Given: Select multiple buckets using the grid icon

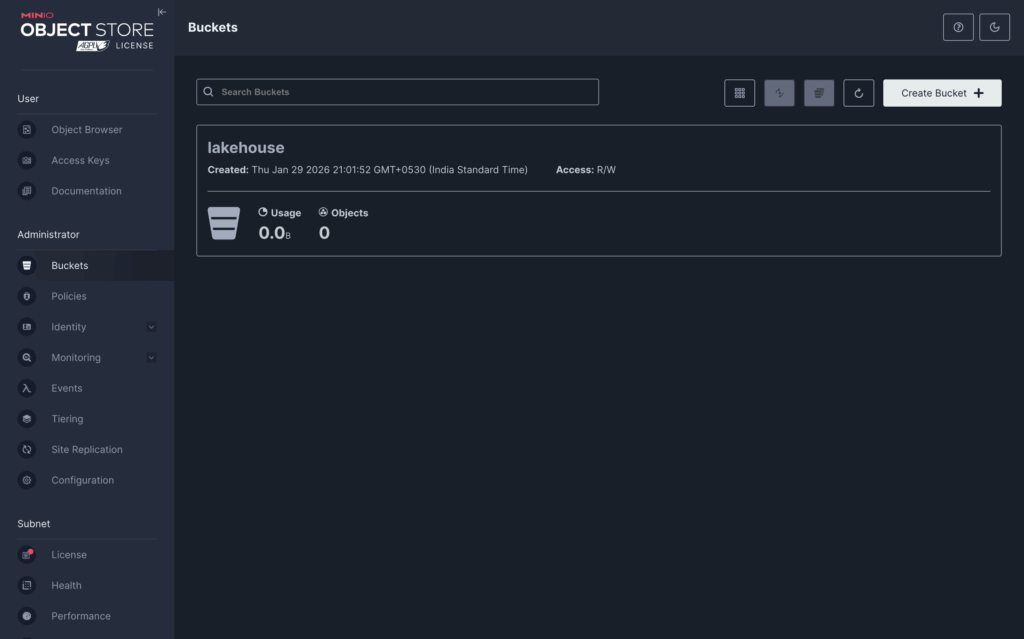Looking at the screenshot, I should [739, 93].
